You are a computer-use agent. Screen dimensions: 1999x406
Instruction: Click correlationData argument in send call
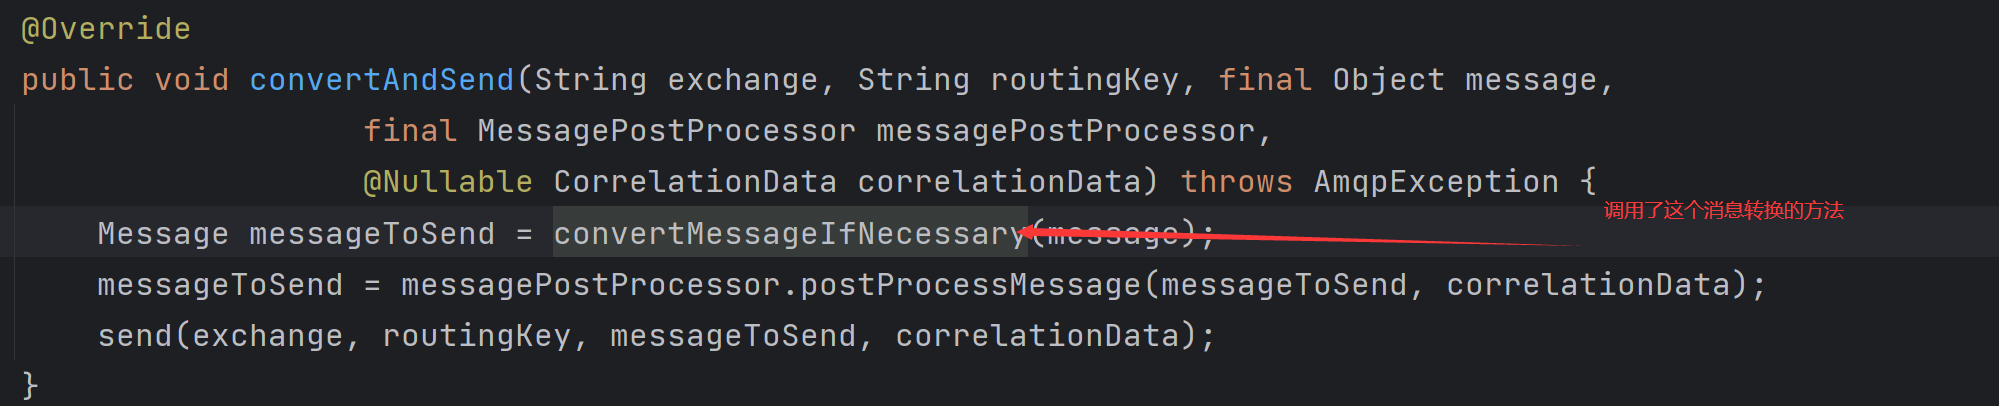tap(1037, 336)
